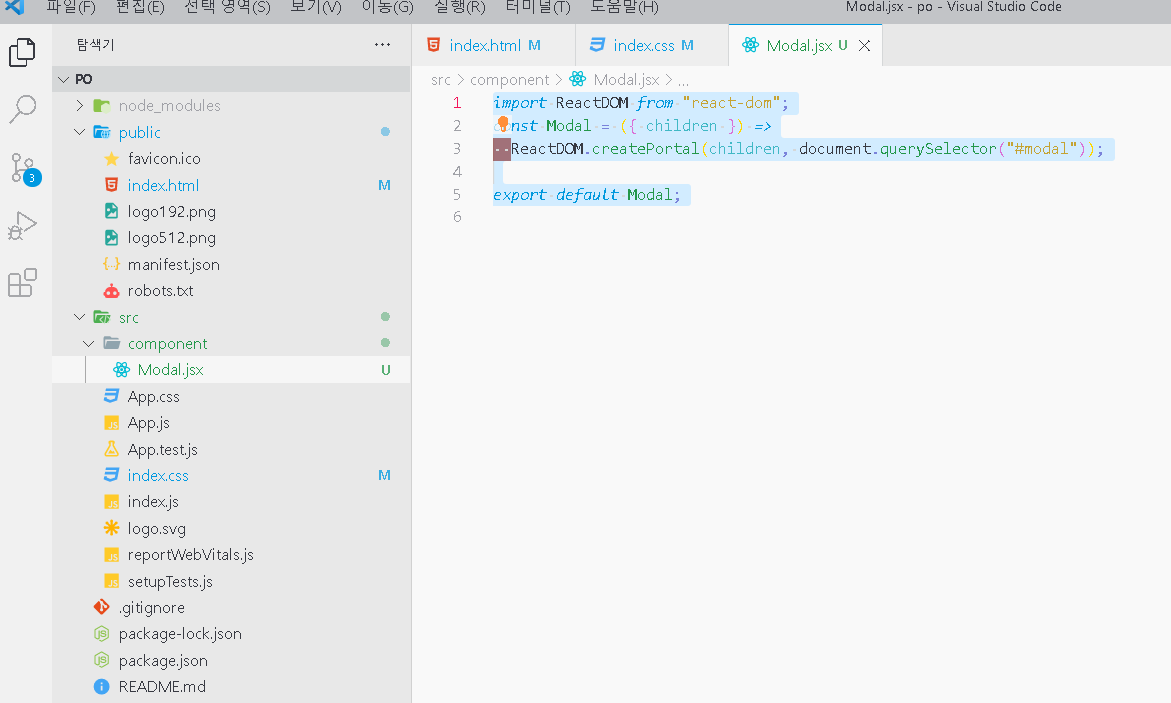Click the React icon beside Modal.jsx in explorer
This screenshot has height=703, width=1171.
click(121, 370)
